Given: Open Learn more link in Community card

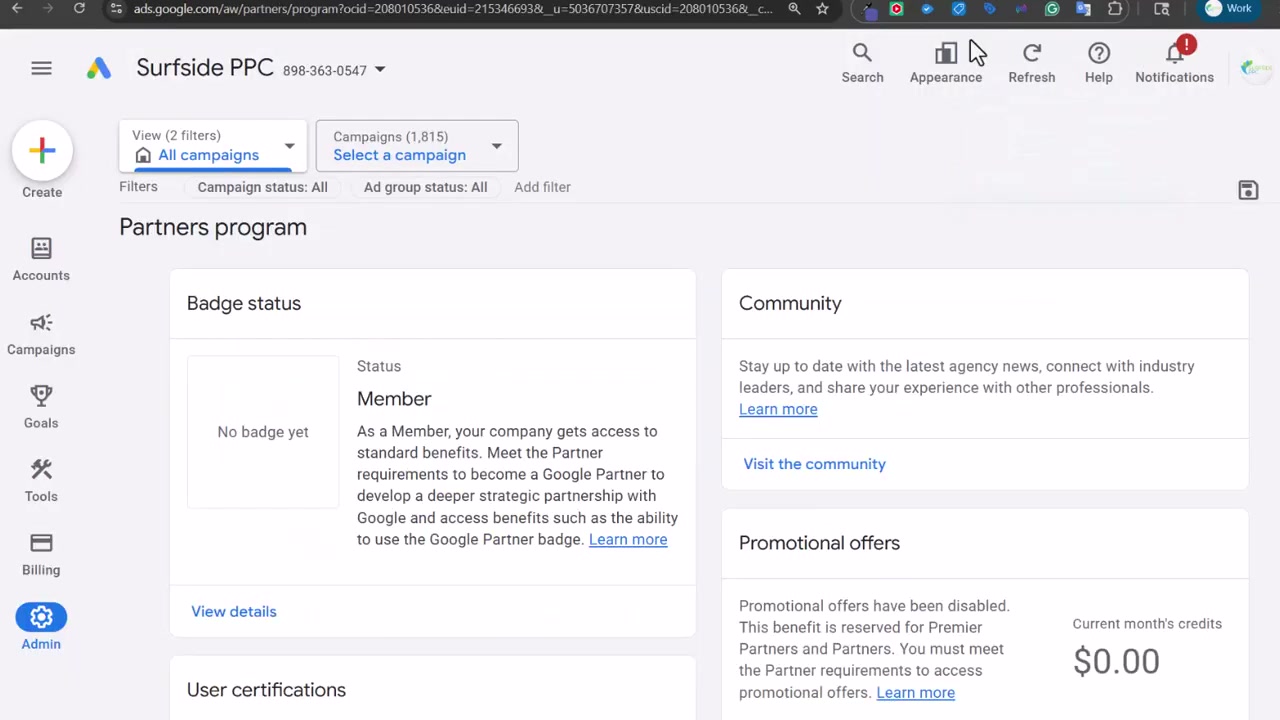Looking at the screenshot, I should [778, 409].
